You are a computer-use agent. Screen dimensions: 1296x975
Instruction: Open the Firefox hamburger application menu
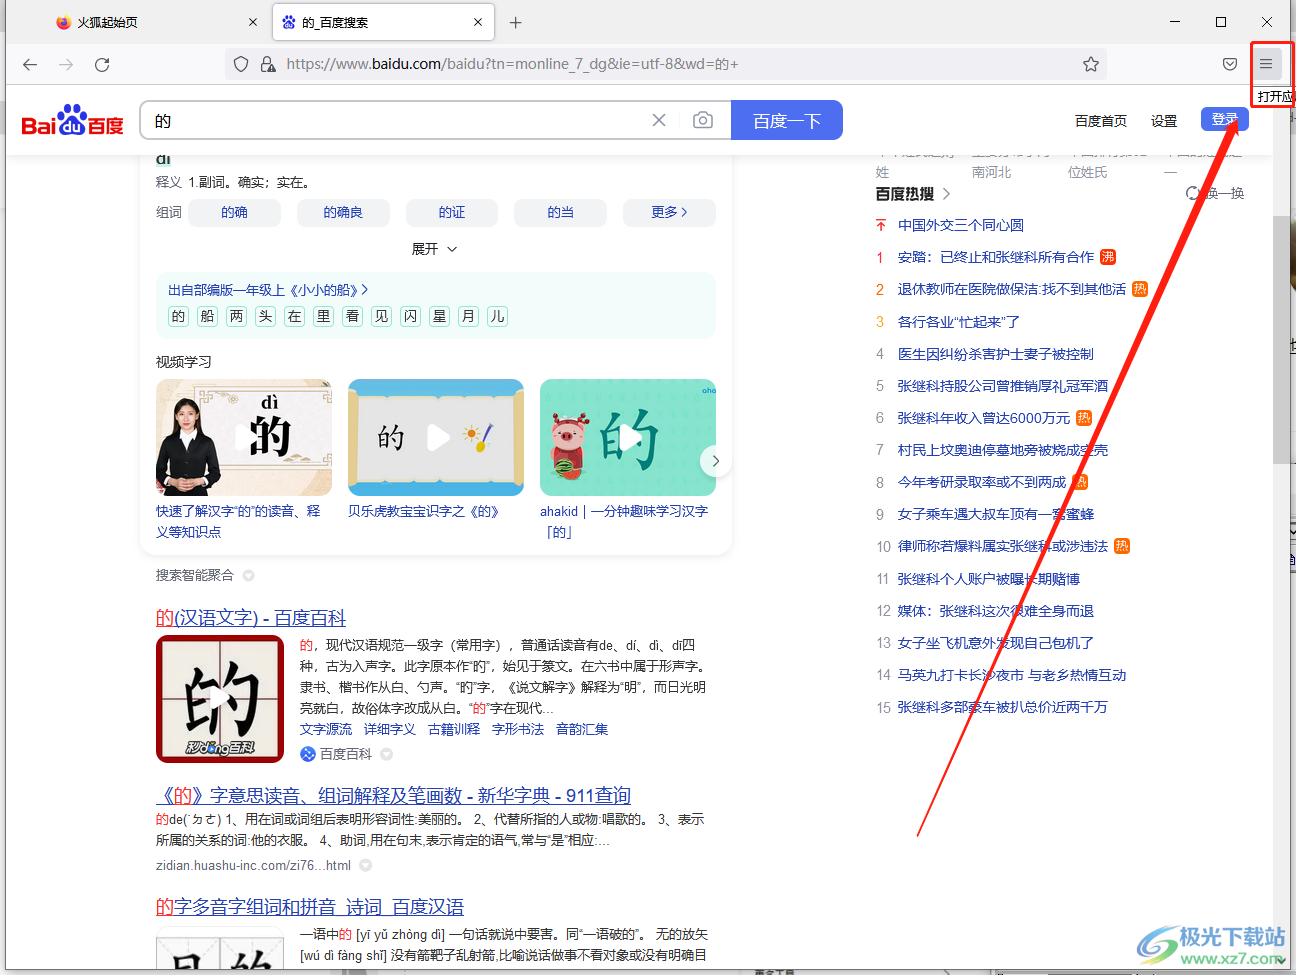coord(1266,64)
